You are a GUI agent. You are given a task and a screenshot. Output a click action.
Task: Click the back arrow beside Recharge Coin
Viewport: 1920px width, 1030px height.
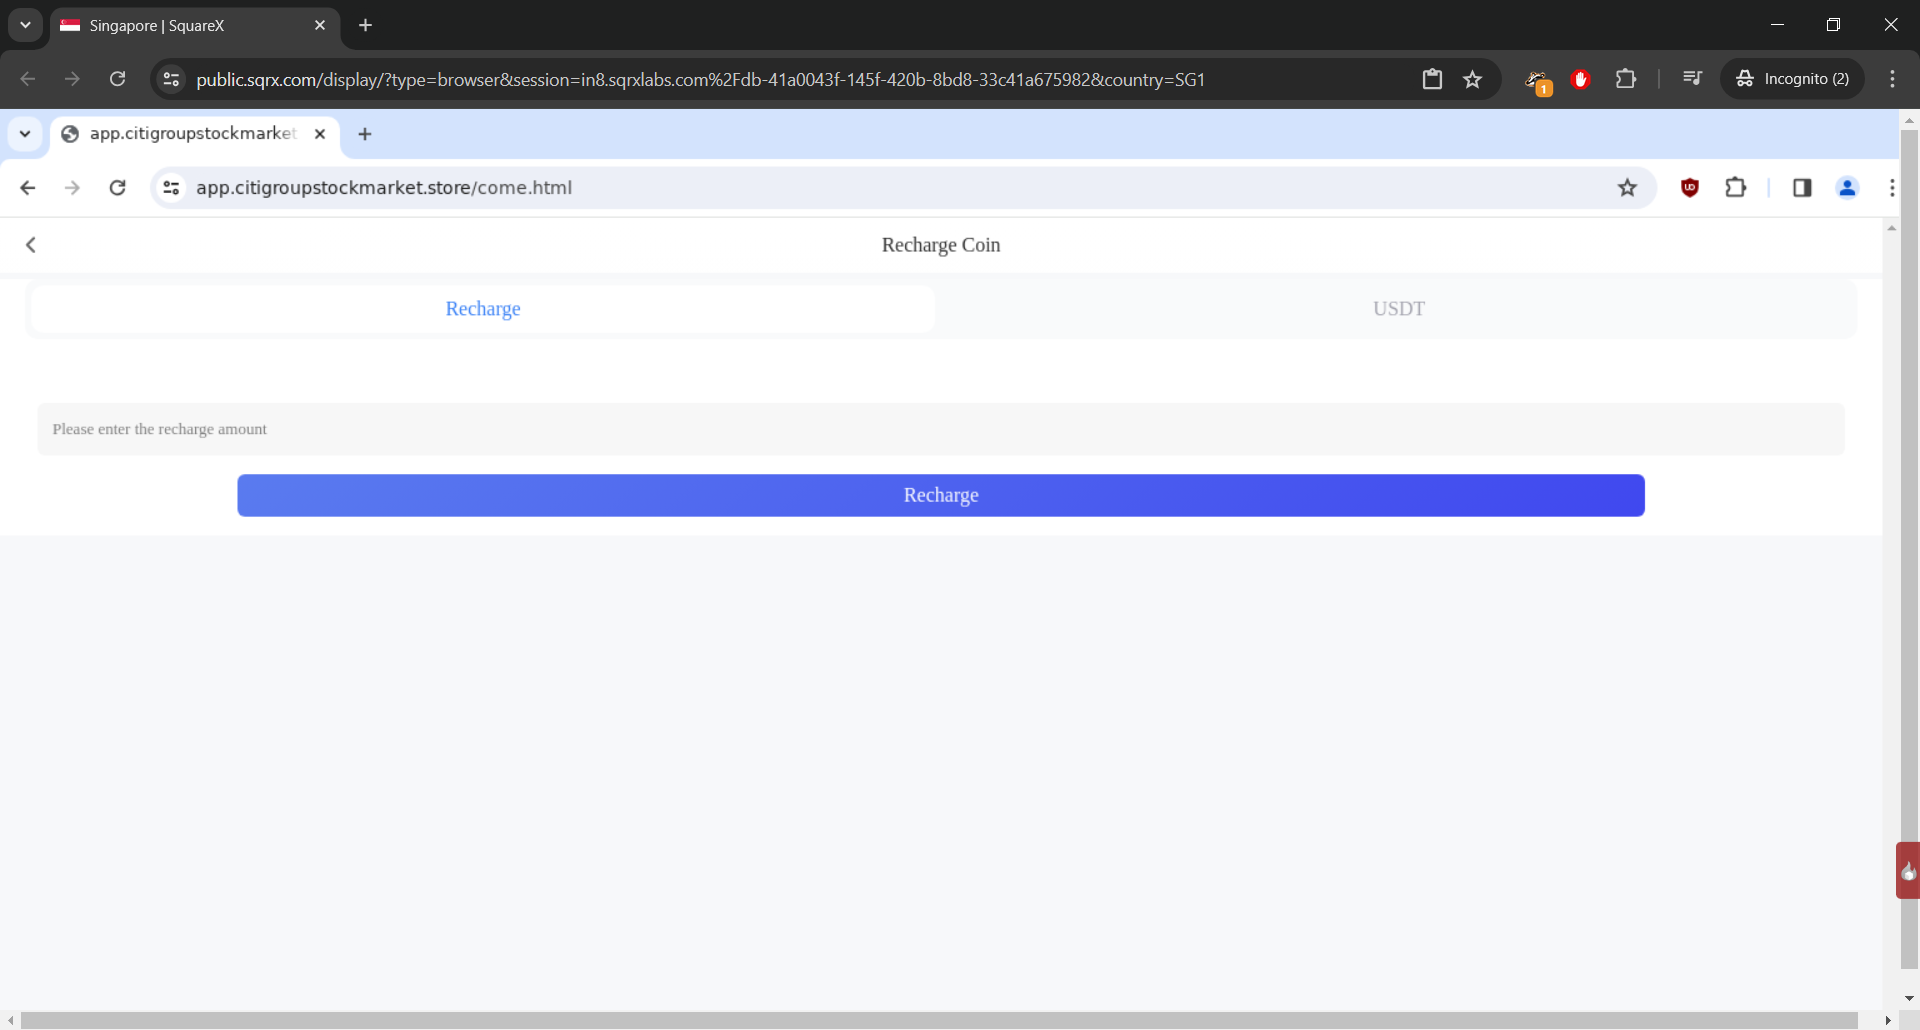[31, 245]
